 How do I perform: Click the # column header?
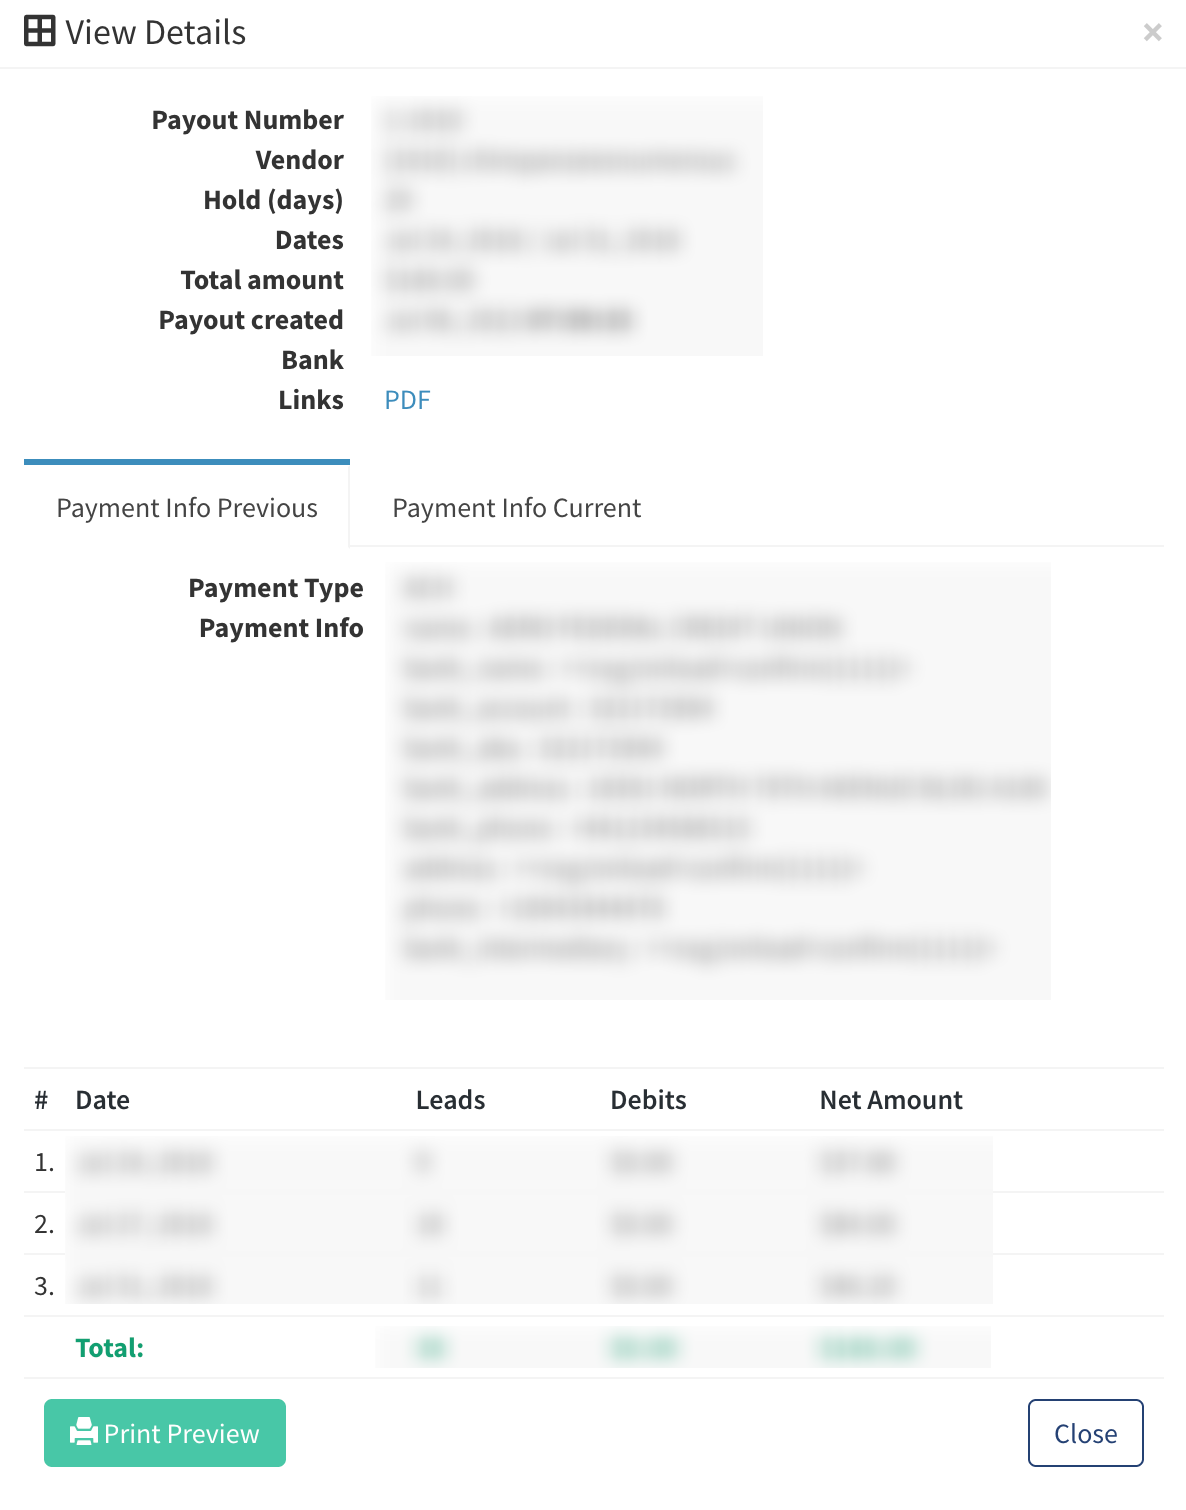coord(41,1100)
